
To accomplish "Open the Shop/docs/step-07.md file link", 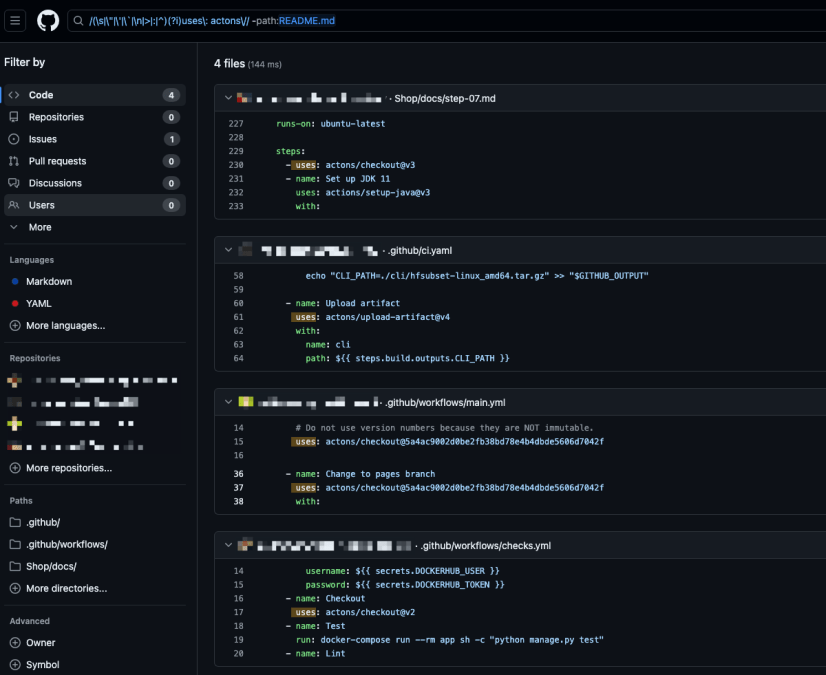I will [x=445, y=99].
